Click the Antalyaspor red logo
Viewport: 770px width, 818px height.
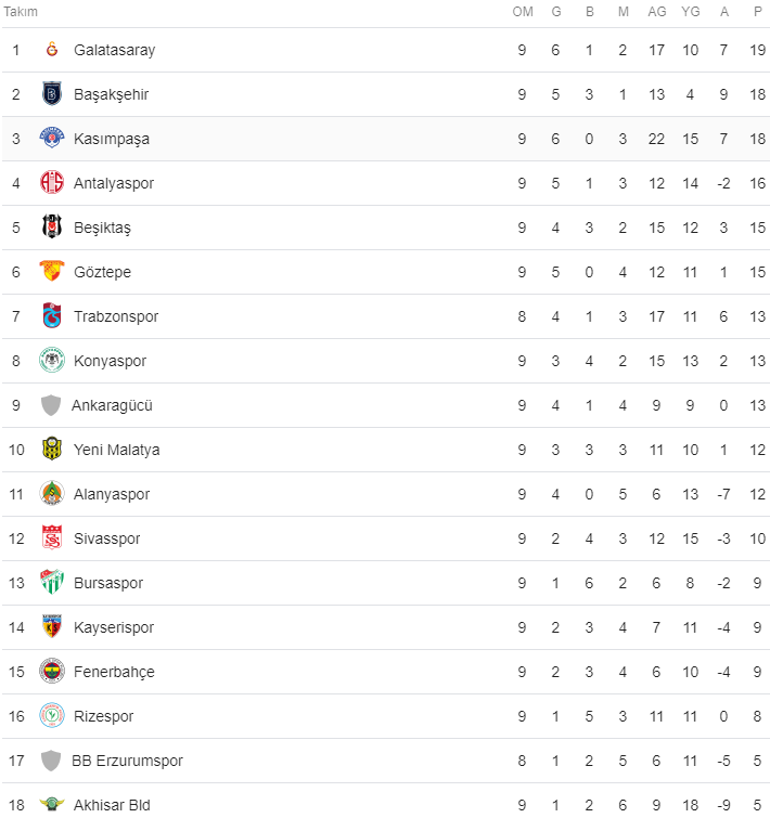coord(51,183)
